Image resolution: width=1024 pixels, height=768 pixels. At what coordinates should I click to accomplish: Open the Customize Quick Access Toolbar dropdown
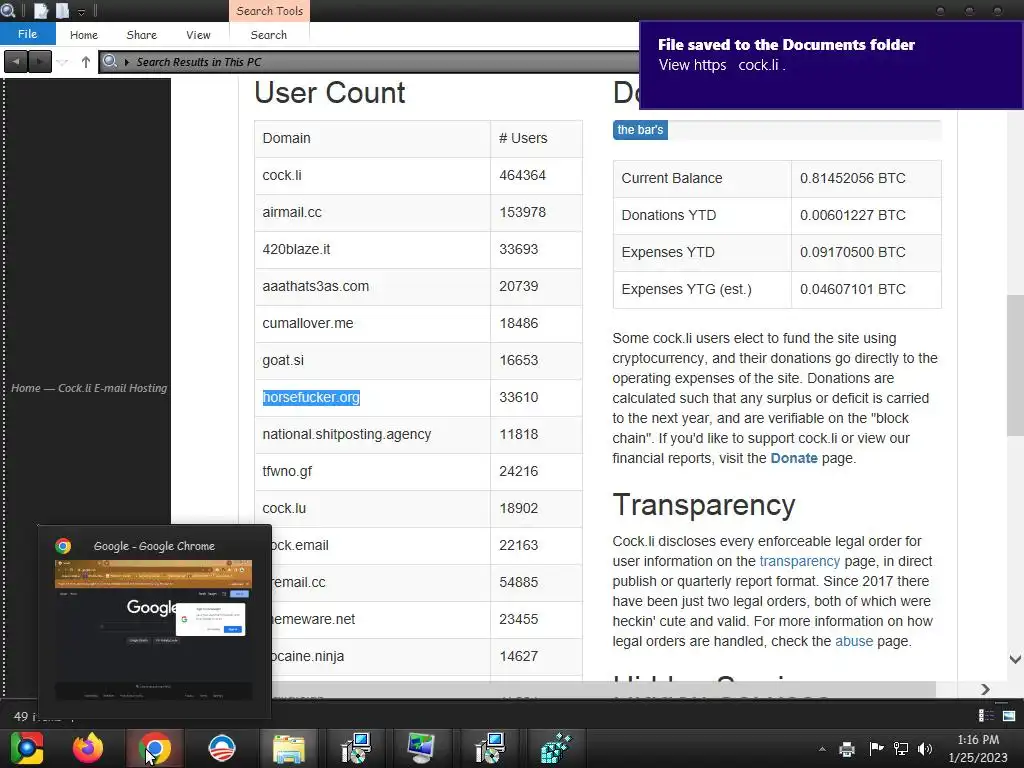(x=82, y=12)
